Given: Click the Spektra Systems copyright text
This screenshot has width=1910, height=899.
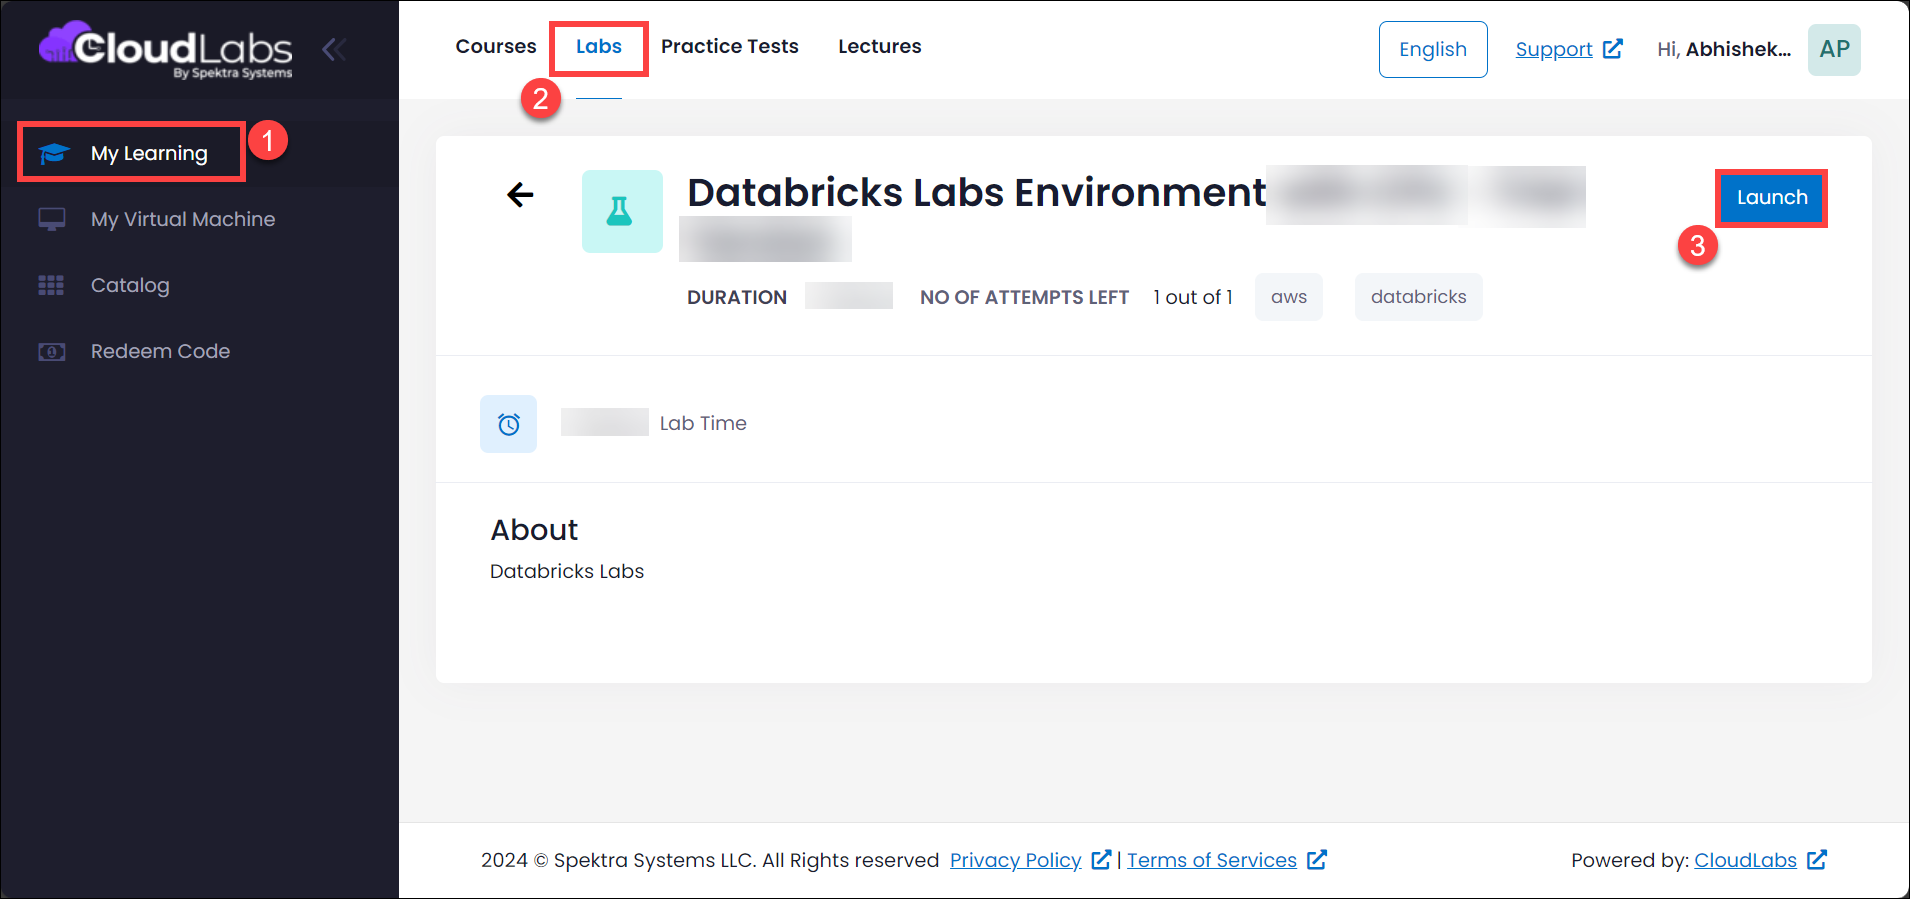Looking at the screenshot, I should click(x=710, y=860).
